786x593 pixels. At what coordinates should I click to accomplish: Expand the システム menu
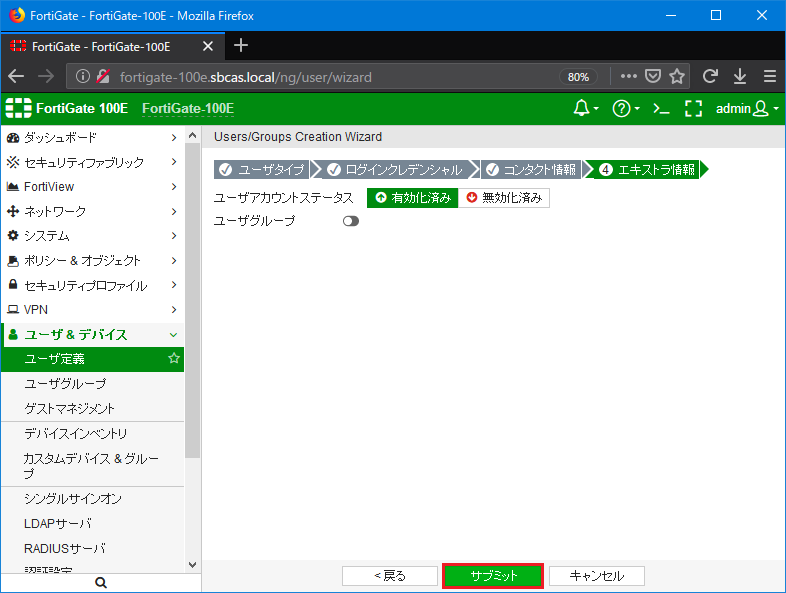92,236
